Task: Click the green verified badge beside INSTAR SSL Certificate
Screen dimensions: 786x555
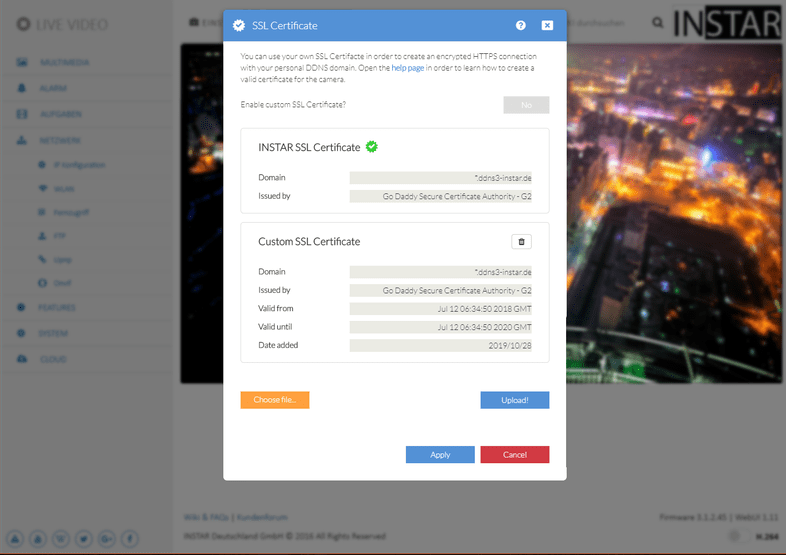Action: point(372,147)
